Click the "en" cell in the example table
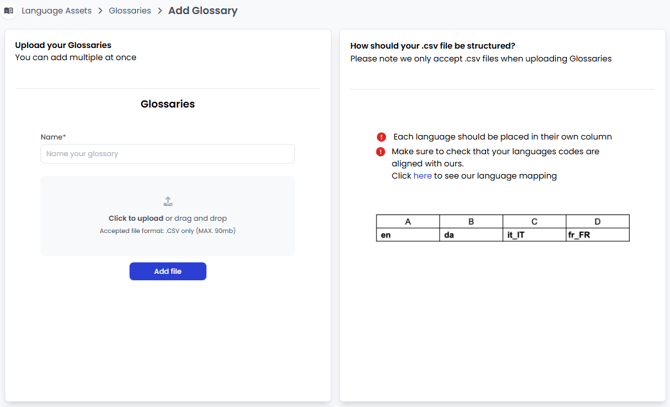670x407 pixels. coord(408,235)
